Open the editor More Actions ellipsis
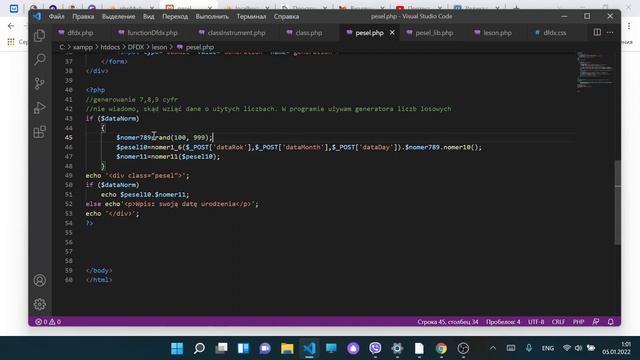This screenshot has width=640, height=360. 610,32
